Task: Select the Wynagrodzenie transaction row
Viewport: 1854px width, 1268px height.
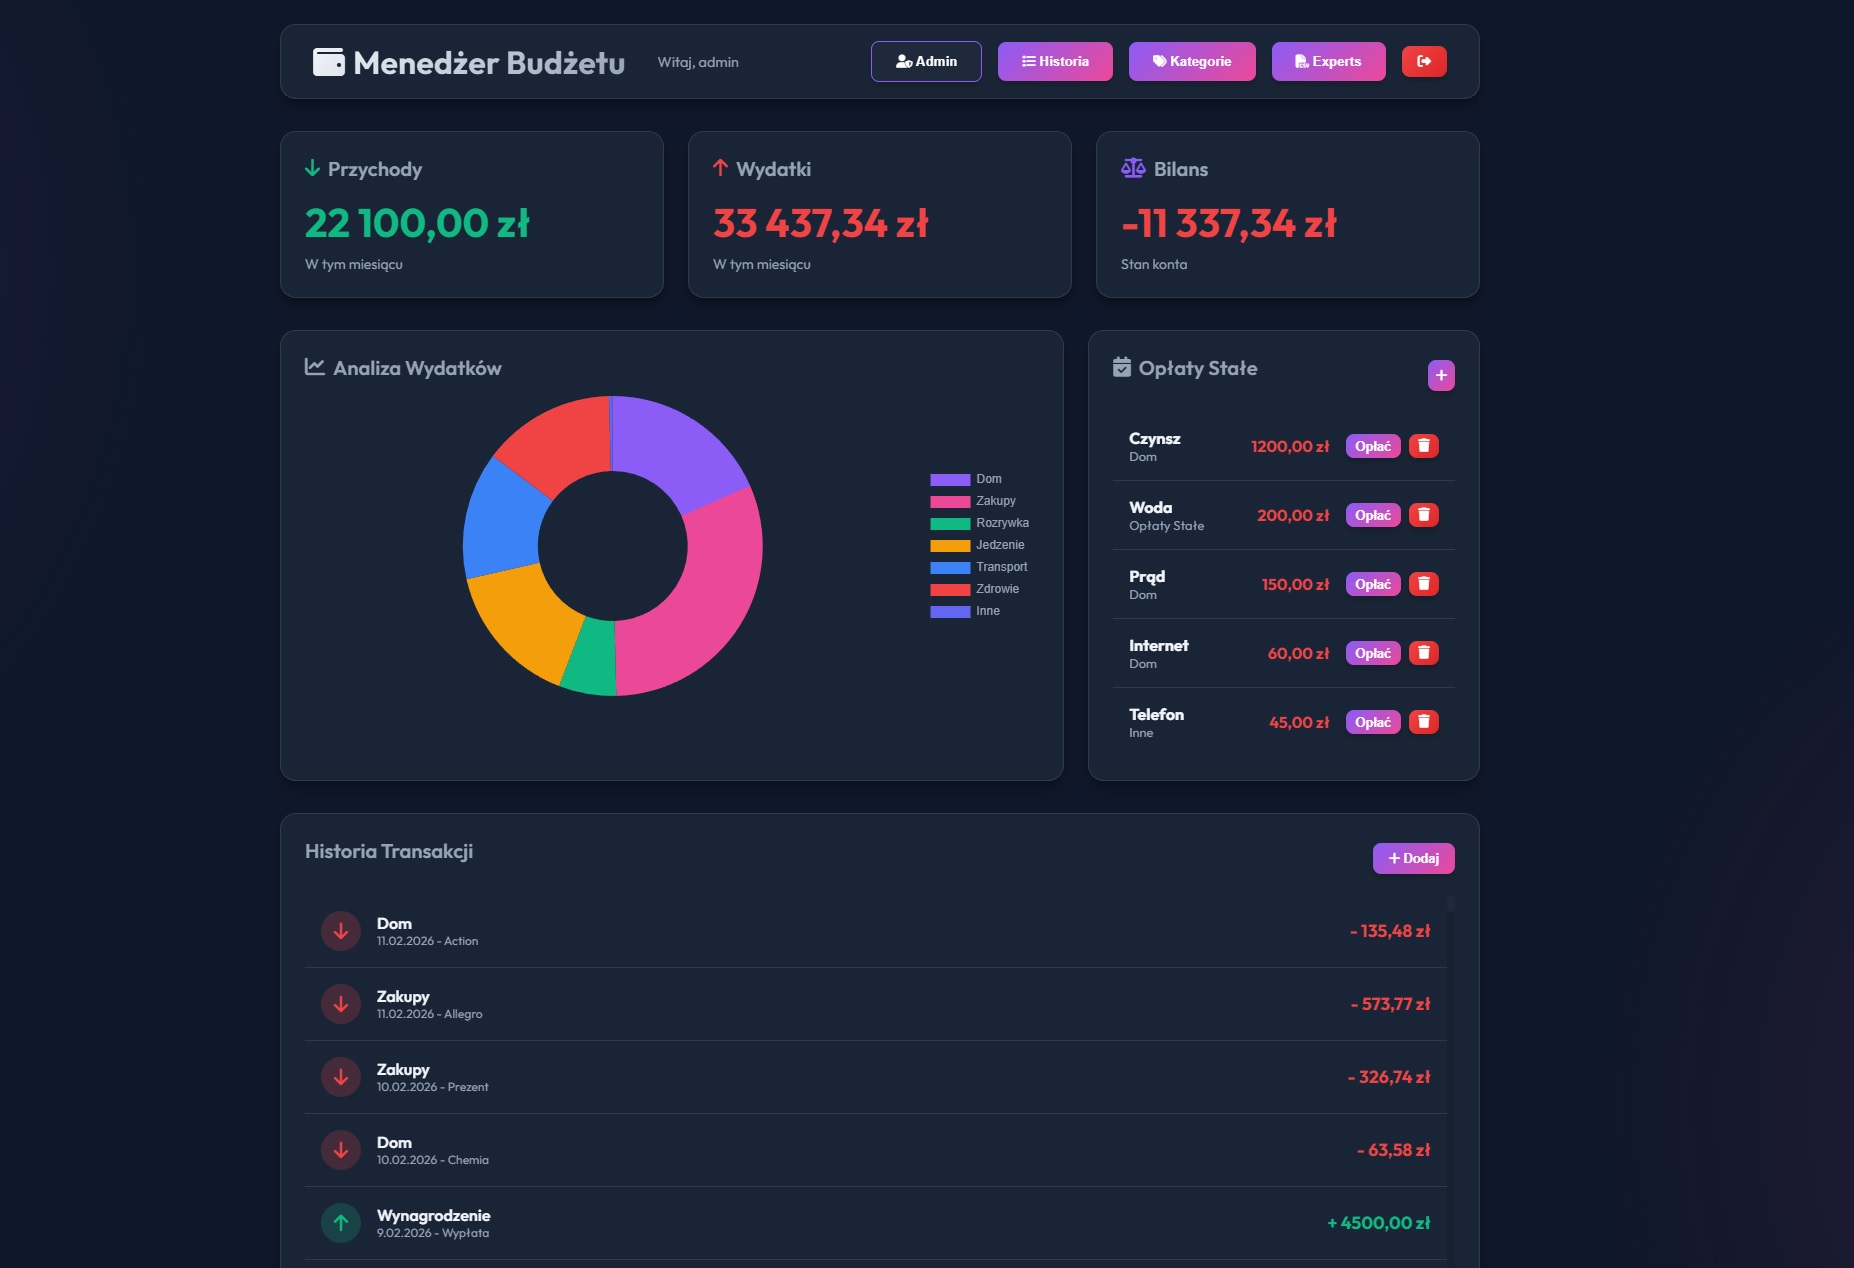Action: [x=875, y=1223]
